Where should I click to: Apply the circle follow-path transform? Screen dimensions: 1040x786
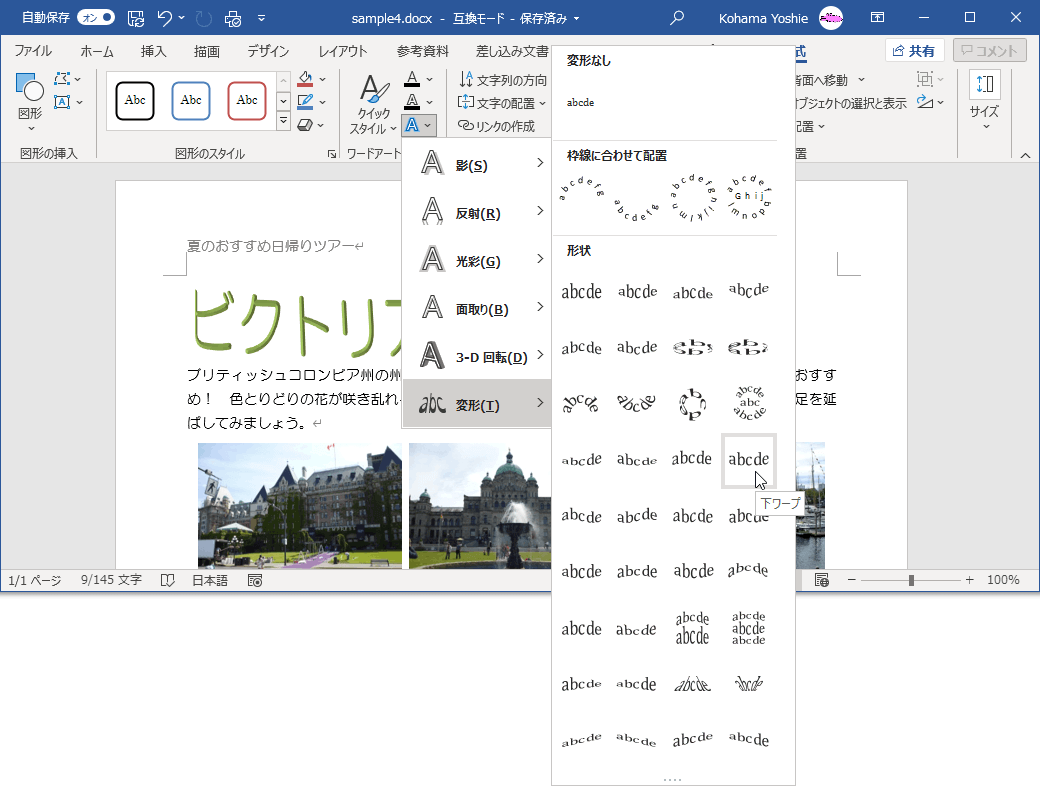692,198
